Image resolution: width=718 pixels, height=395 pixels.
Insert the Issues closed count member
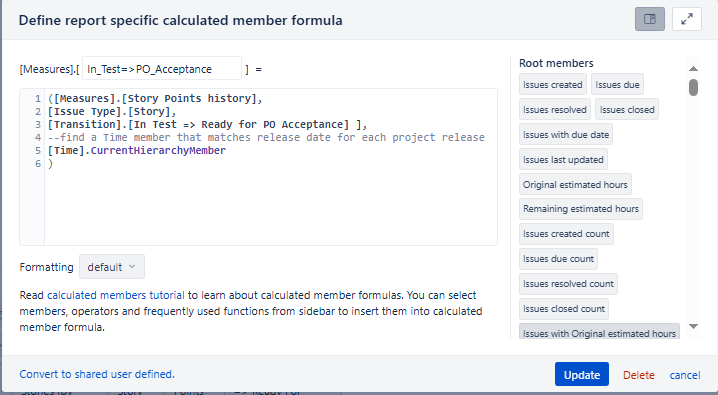564,309
